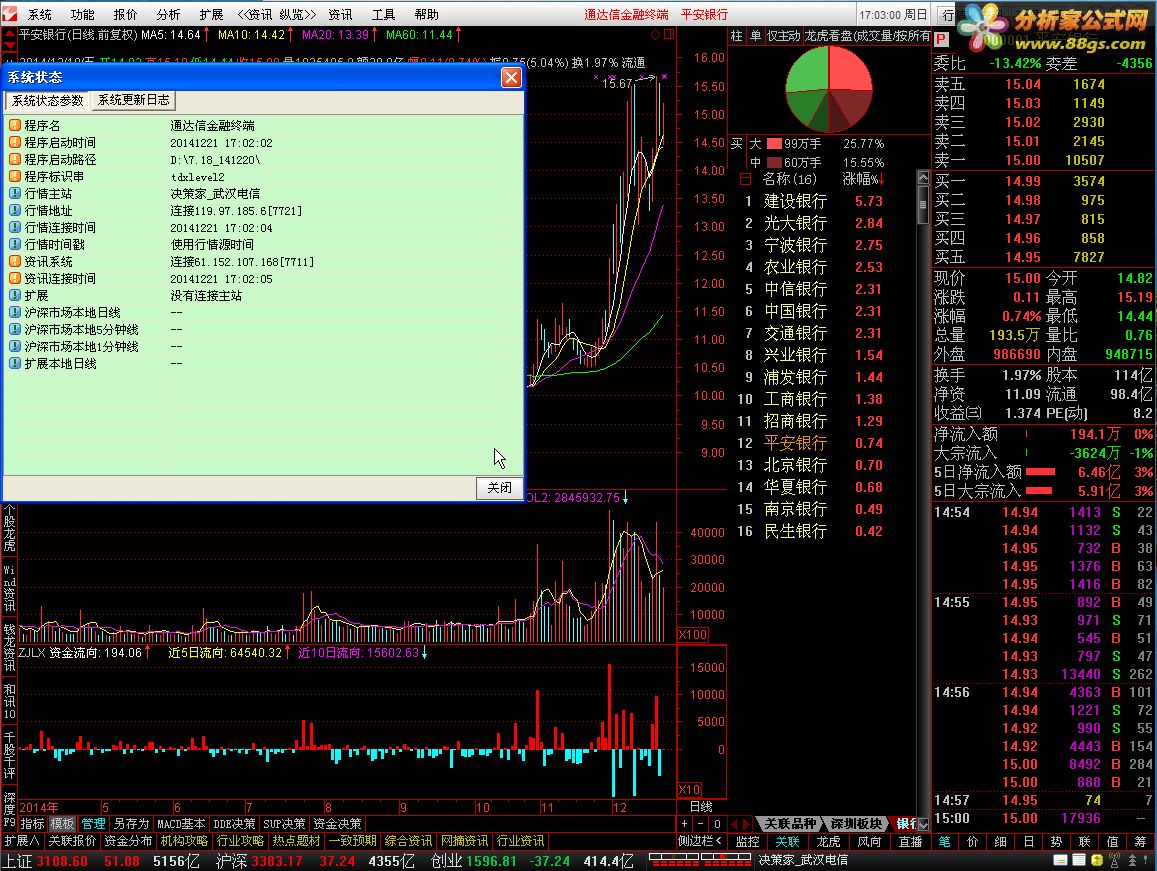Close the 系统状态 dialog with red X

click(511, 78)
